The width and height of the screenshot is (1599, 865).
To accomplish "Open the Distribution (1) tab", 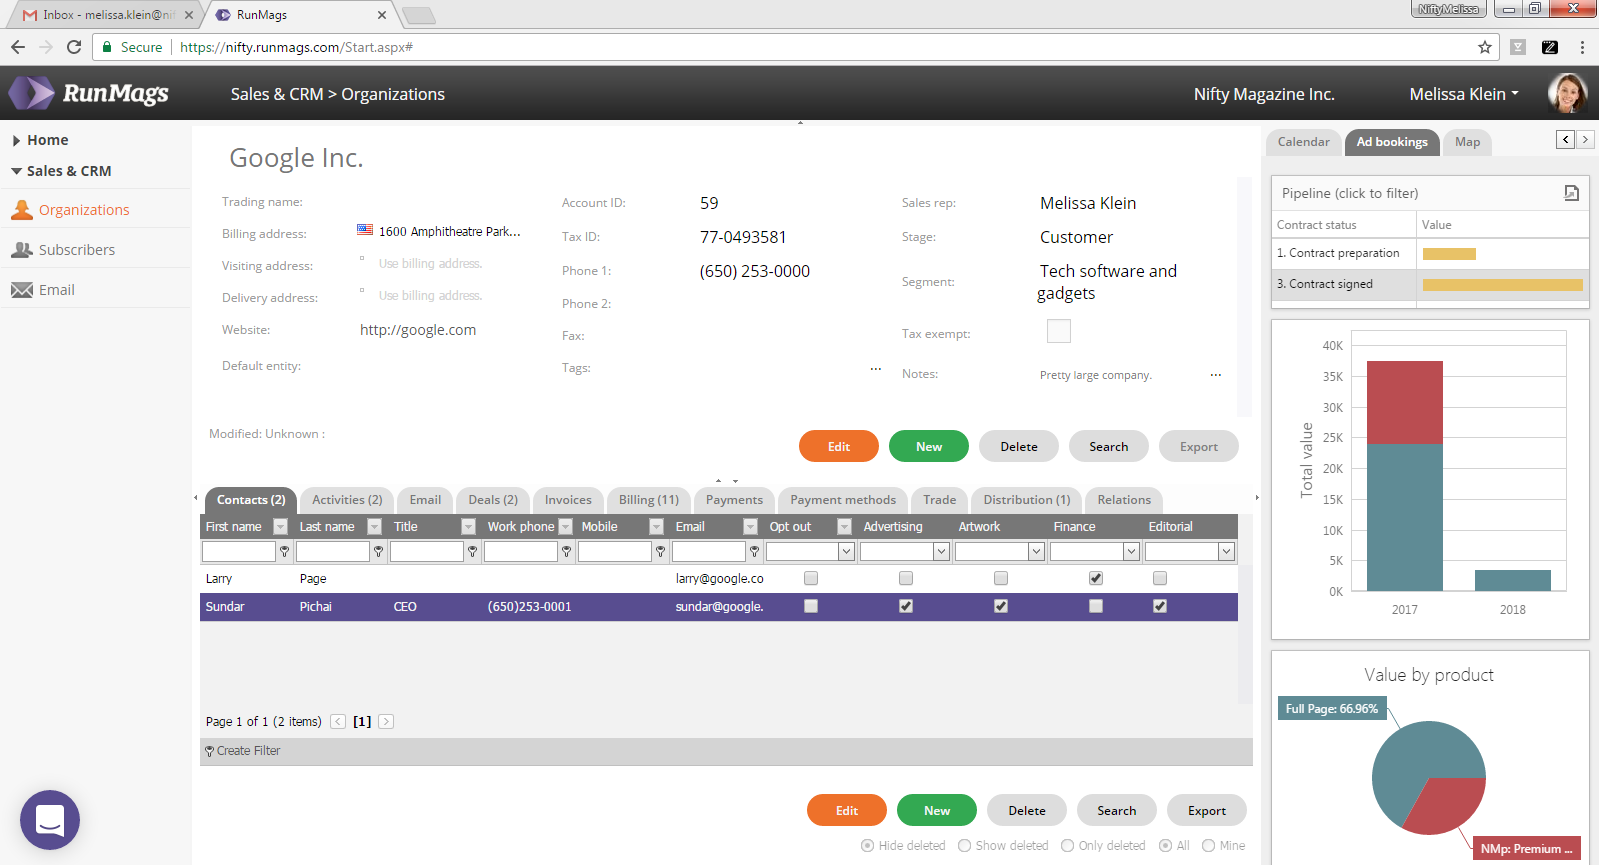I will pos(1026,500).
